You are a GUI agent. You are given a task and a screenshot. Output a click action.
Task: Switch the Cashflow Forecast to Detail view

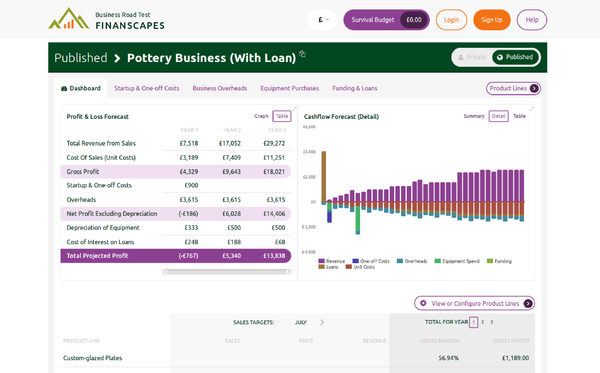[x=499, y=116]
